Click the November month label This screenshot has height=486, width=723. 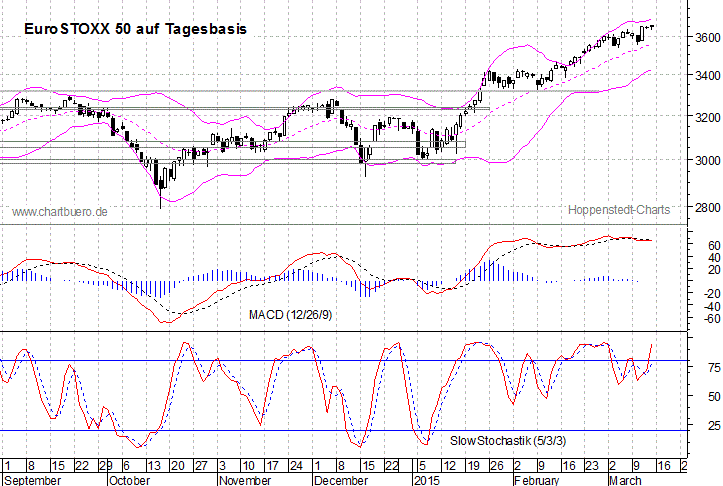click(245, 480)
